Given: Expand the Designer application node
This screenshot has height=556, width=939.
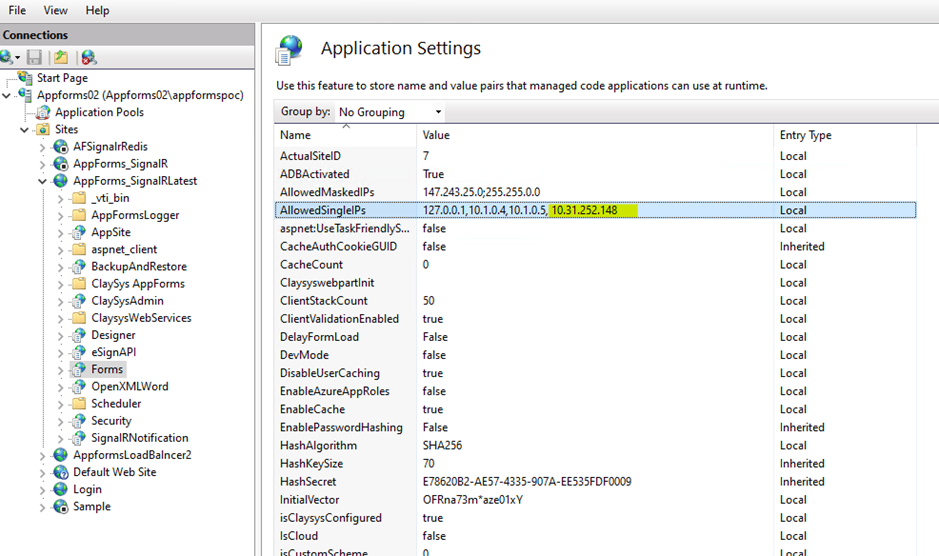Looking at the screenshot, I should (x=60, y=335).
